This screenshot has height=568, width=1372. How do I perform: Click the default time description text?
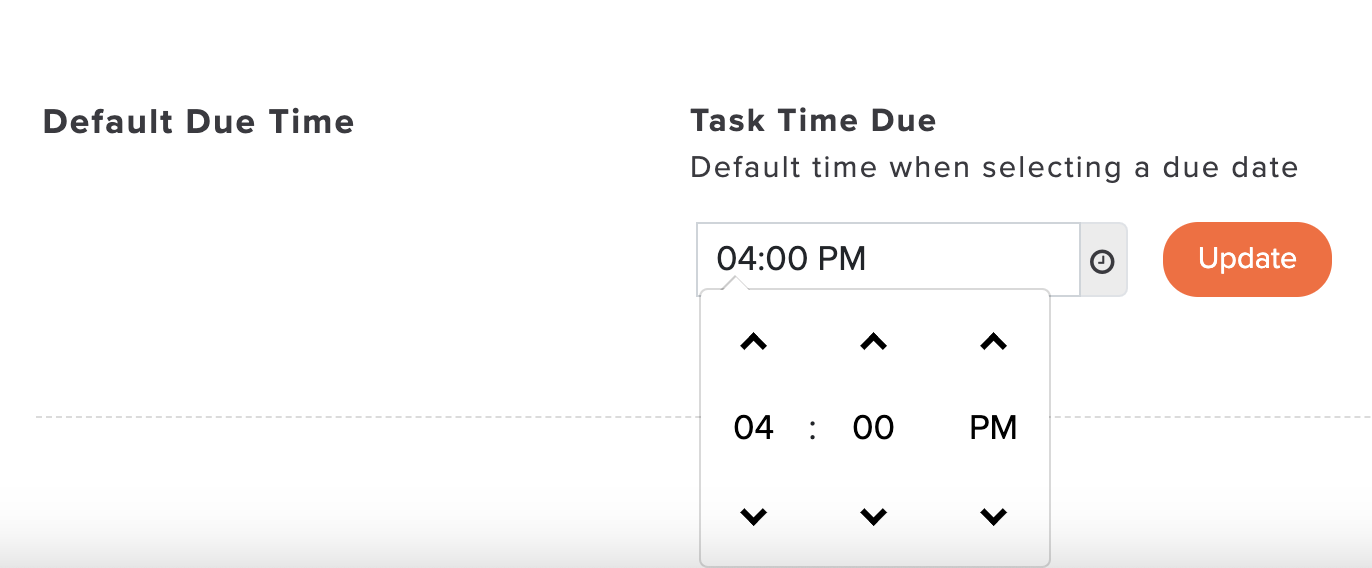[994, 167]
